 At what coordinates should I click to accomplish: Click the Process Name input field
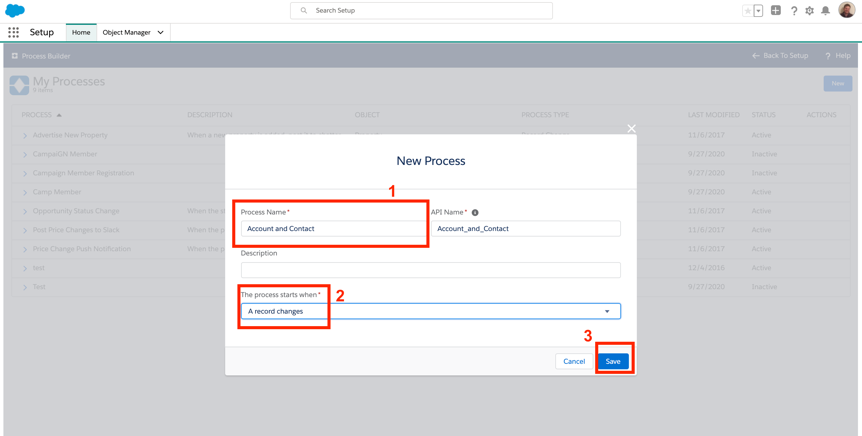[x=333, y=229]
